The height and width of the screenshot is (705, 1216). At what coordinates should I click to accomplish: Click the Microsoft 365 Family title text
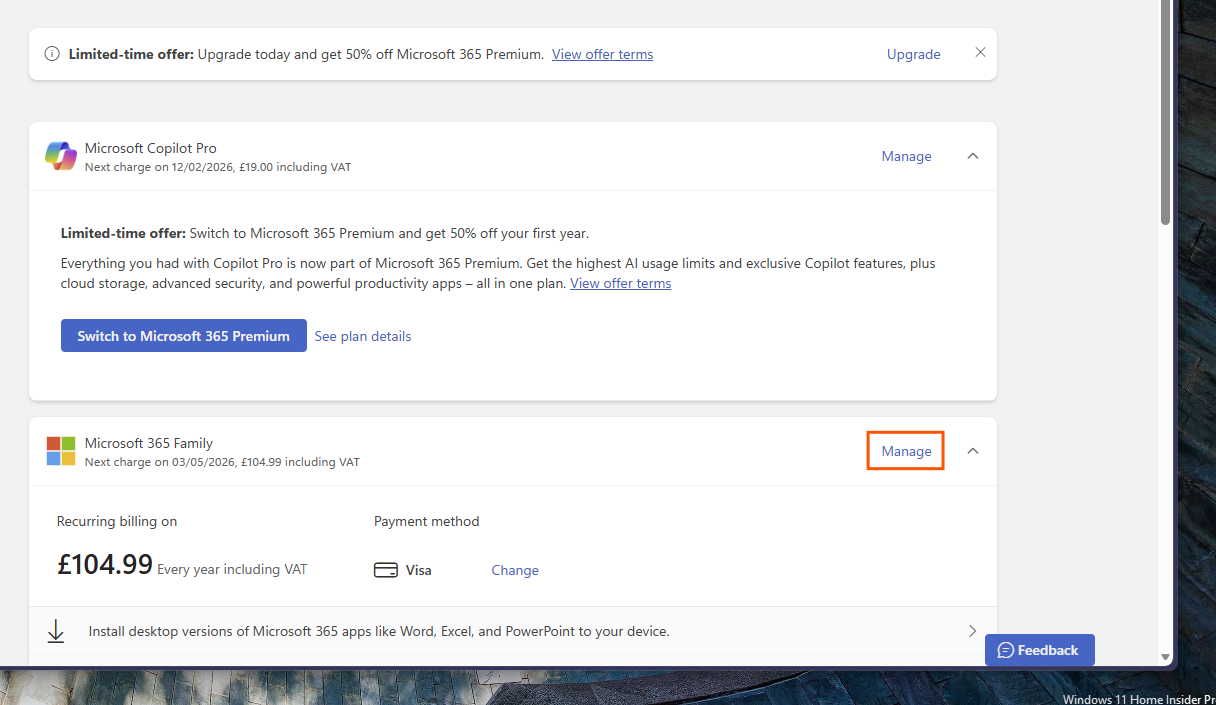coord(149,443)
